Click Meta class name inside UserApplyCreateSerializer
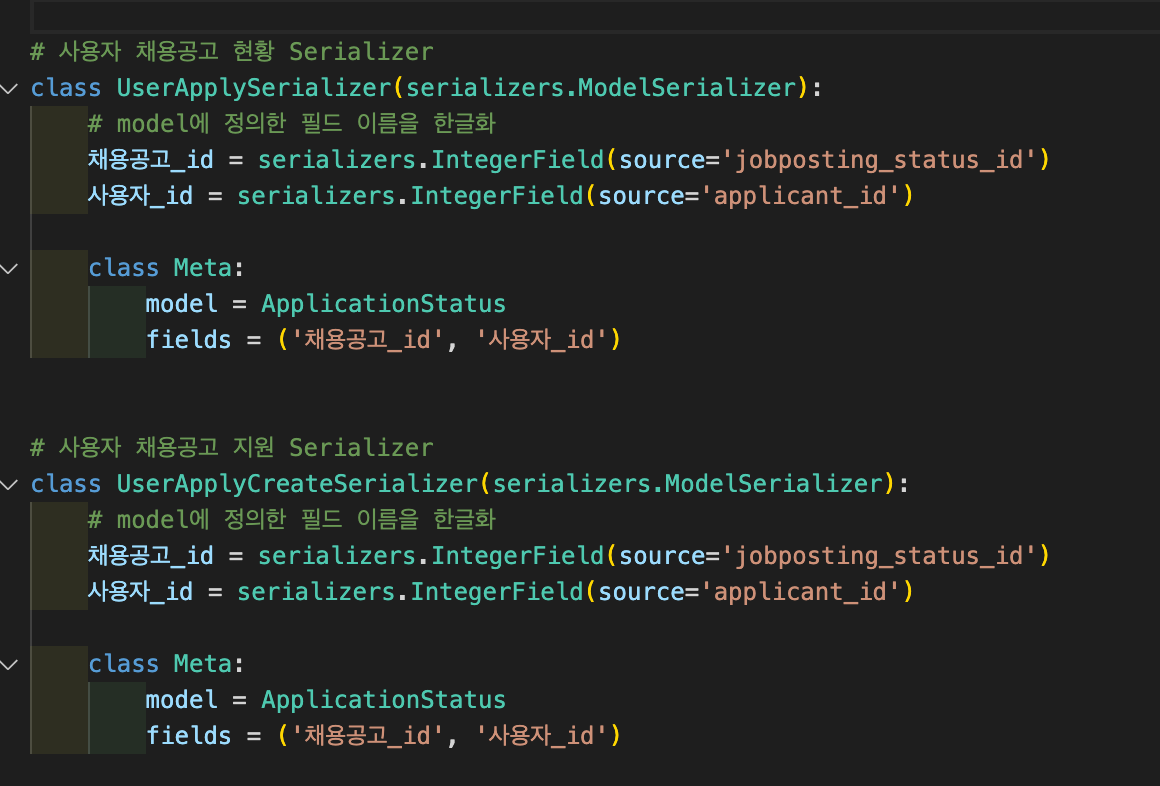 pos(203,664)
